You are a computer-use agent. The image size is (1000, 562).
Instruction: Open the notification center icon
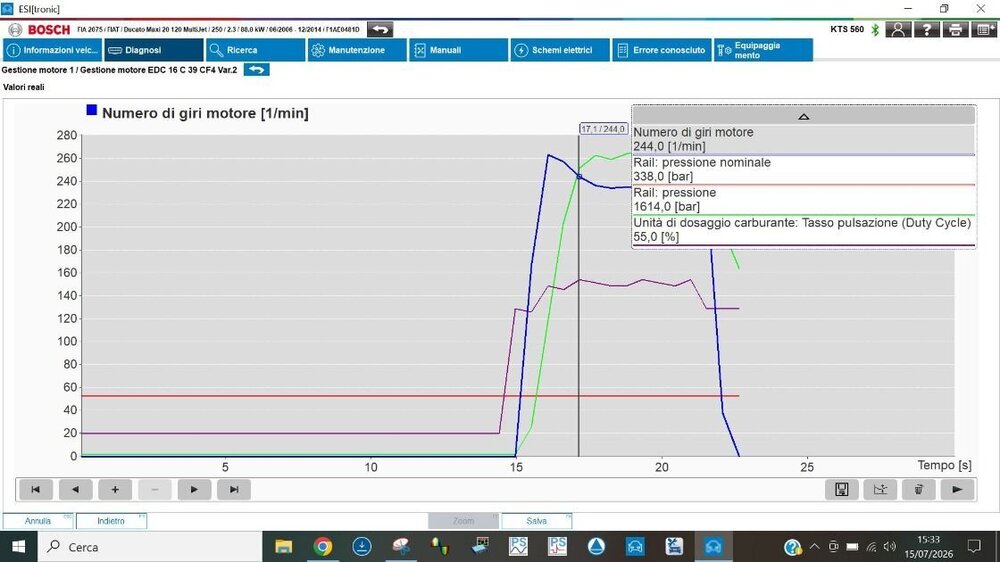tap(974, 547)
